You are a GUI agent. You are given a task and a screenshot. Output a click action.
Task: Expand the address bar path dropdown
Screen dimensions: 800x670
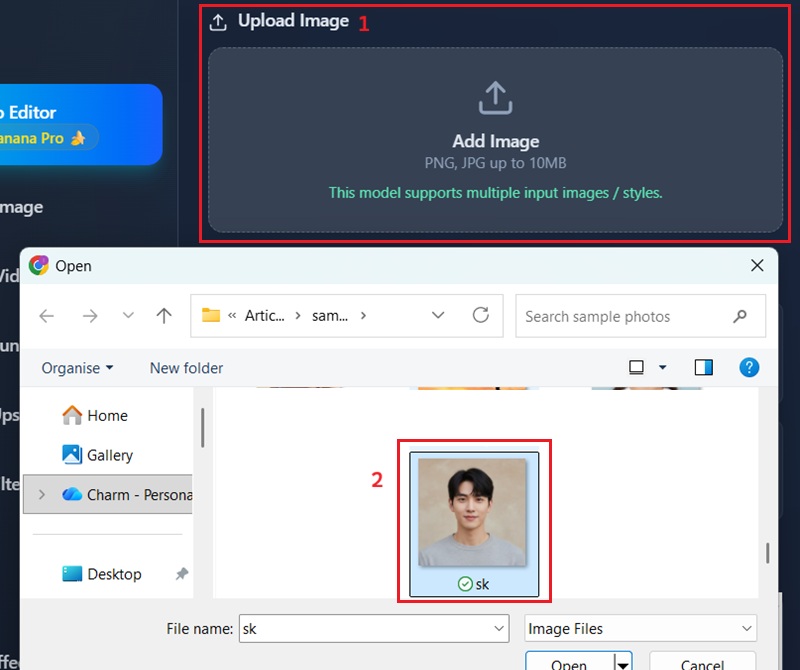(x=438, y=315)
